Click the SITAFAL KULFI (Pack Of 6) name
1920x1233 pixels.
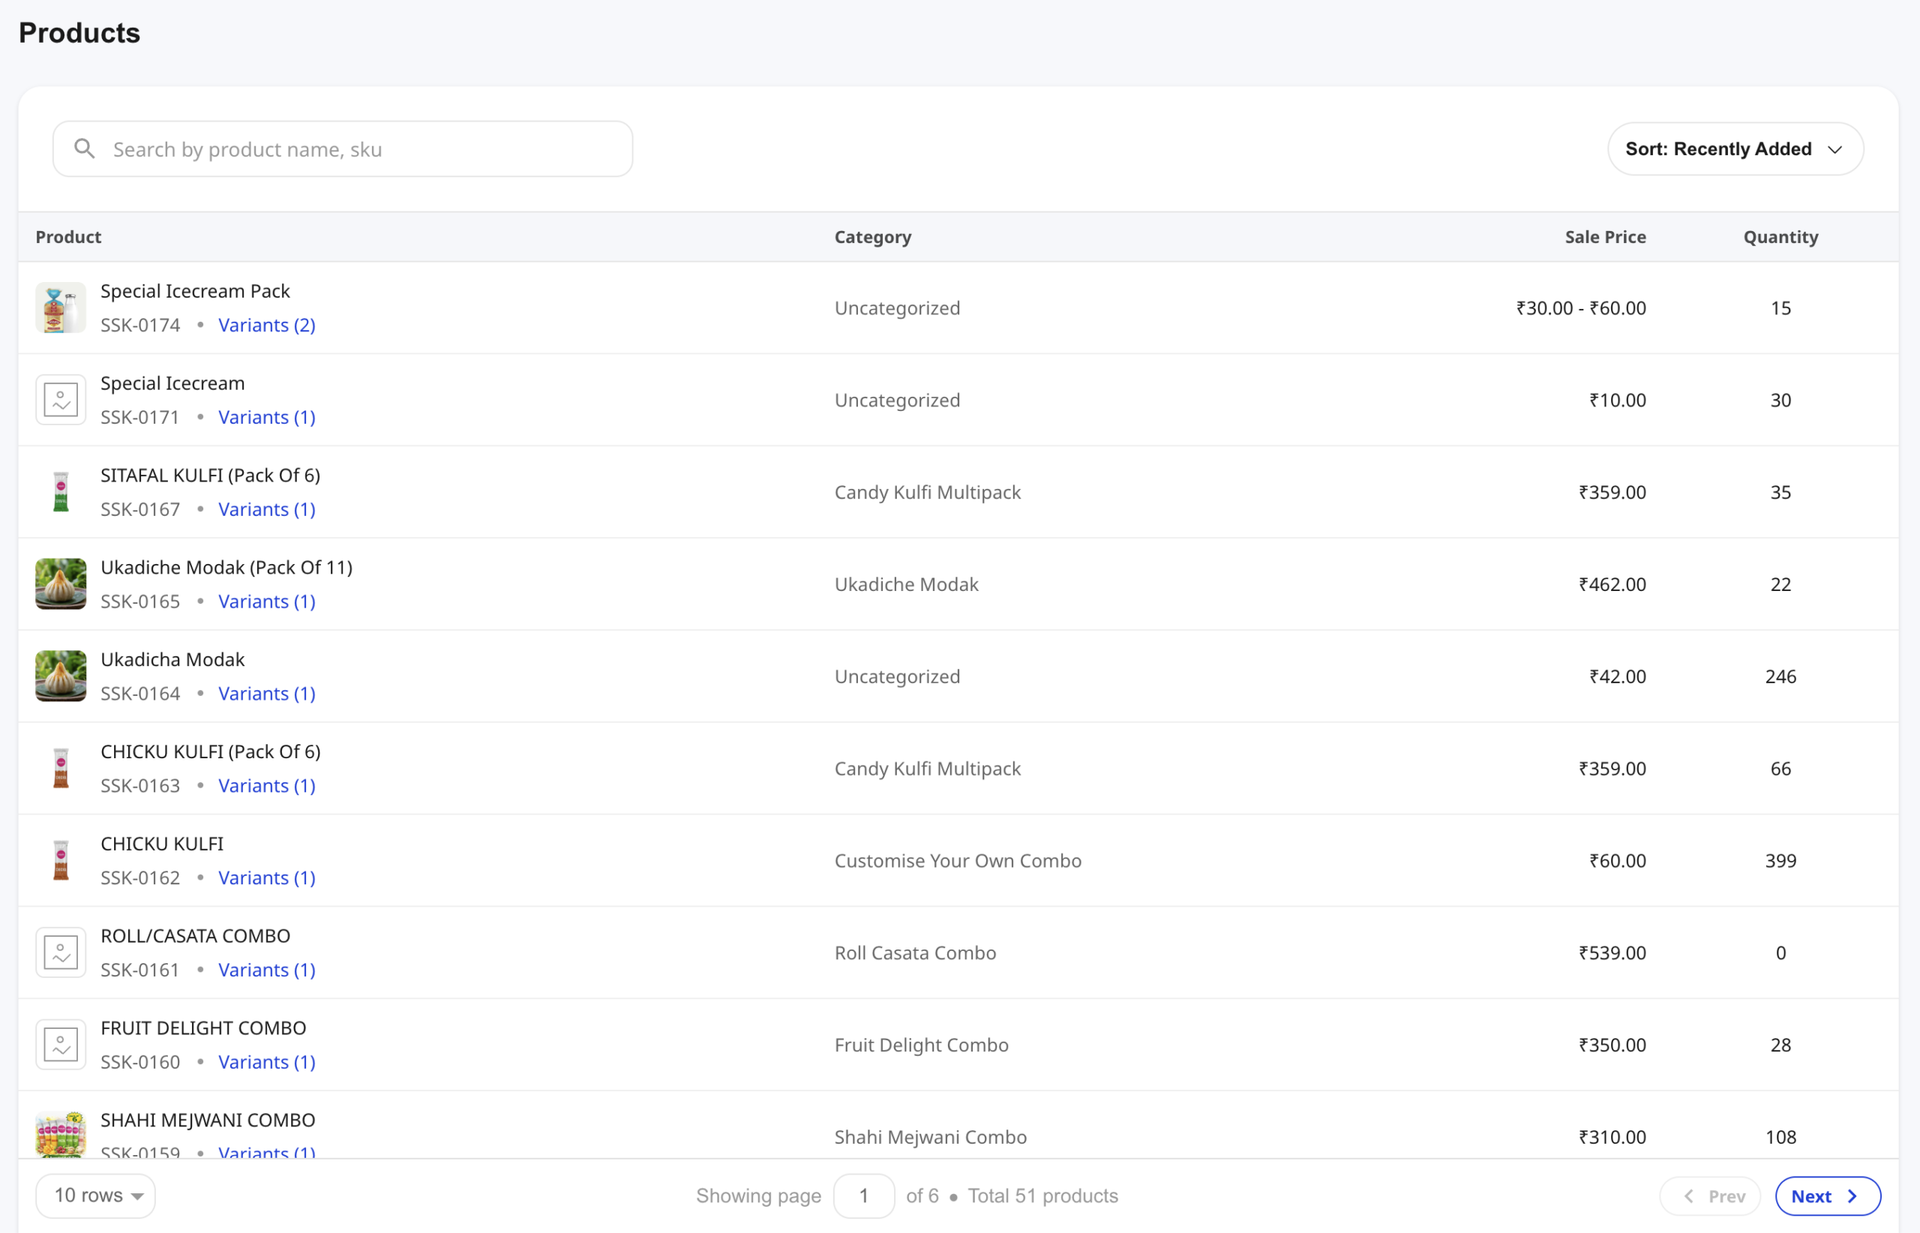[x=210, y=475]
